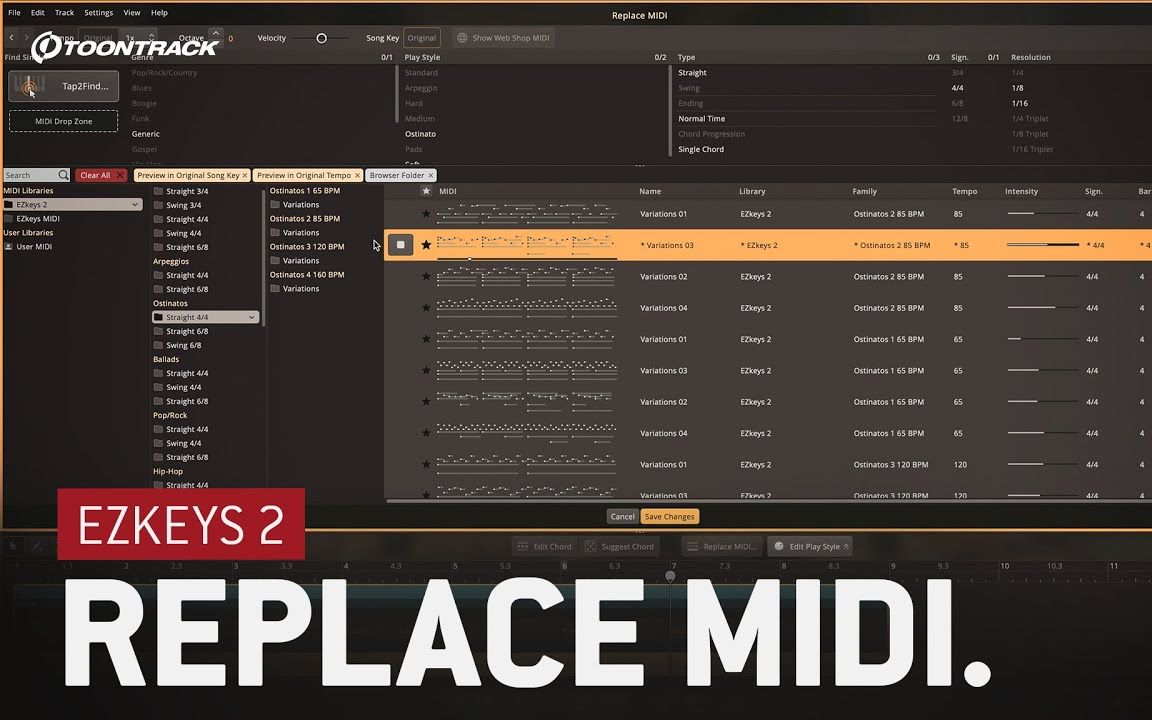Remove the Preview in Original Tempo filter
The height and width of the screenshot is (720, 1152).
[358, 173]
